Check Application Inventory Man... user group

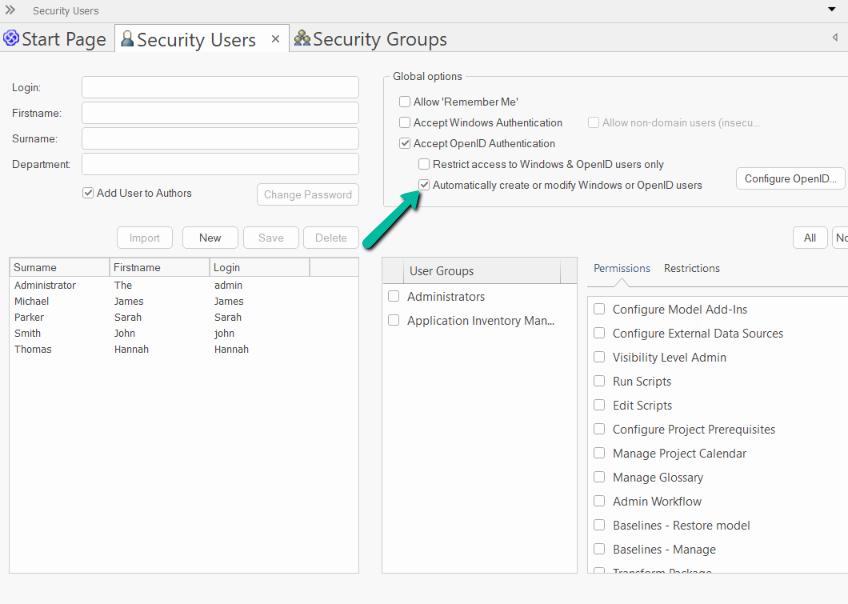[394, 320]
